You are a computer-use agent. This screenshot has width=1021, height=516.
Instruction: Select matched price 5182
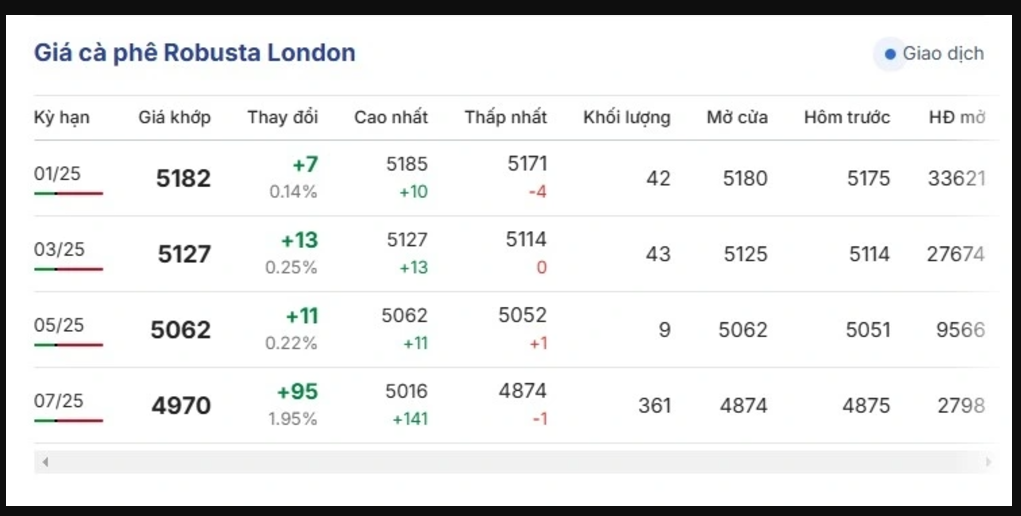pyautogui.click(x=184, y=179)
